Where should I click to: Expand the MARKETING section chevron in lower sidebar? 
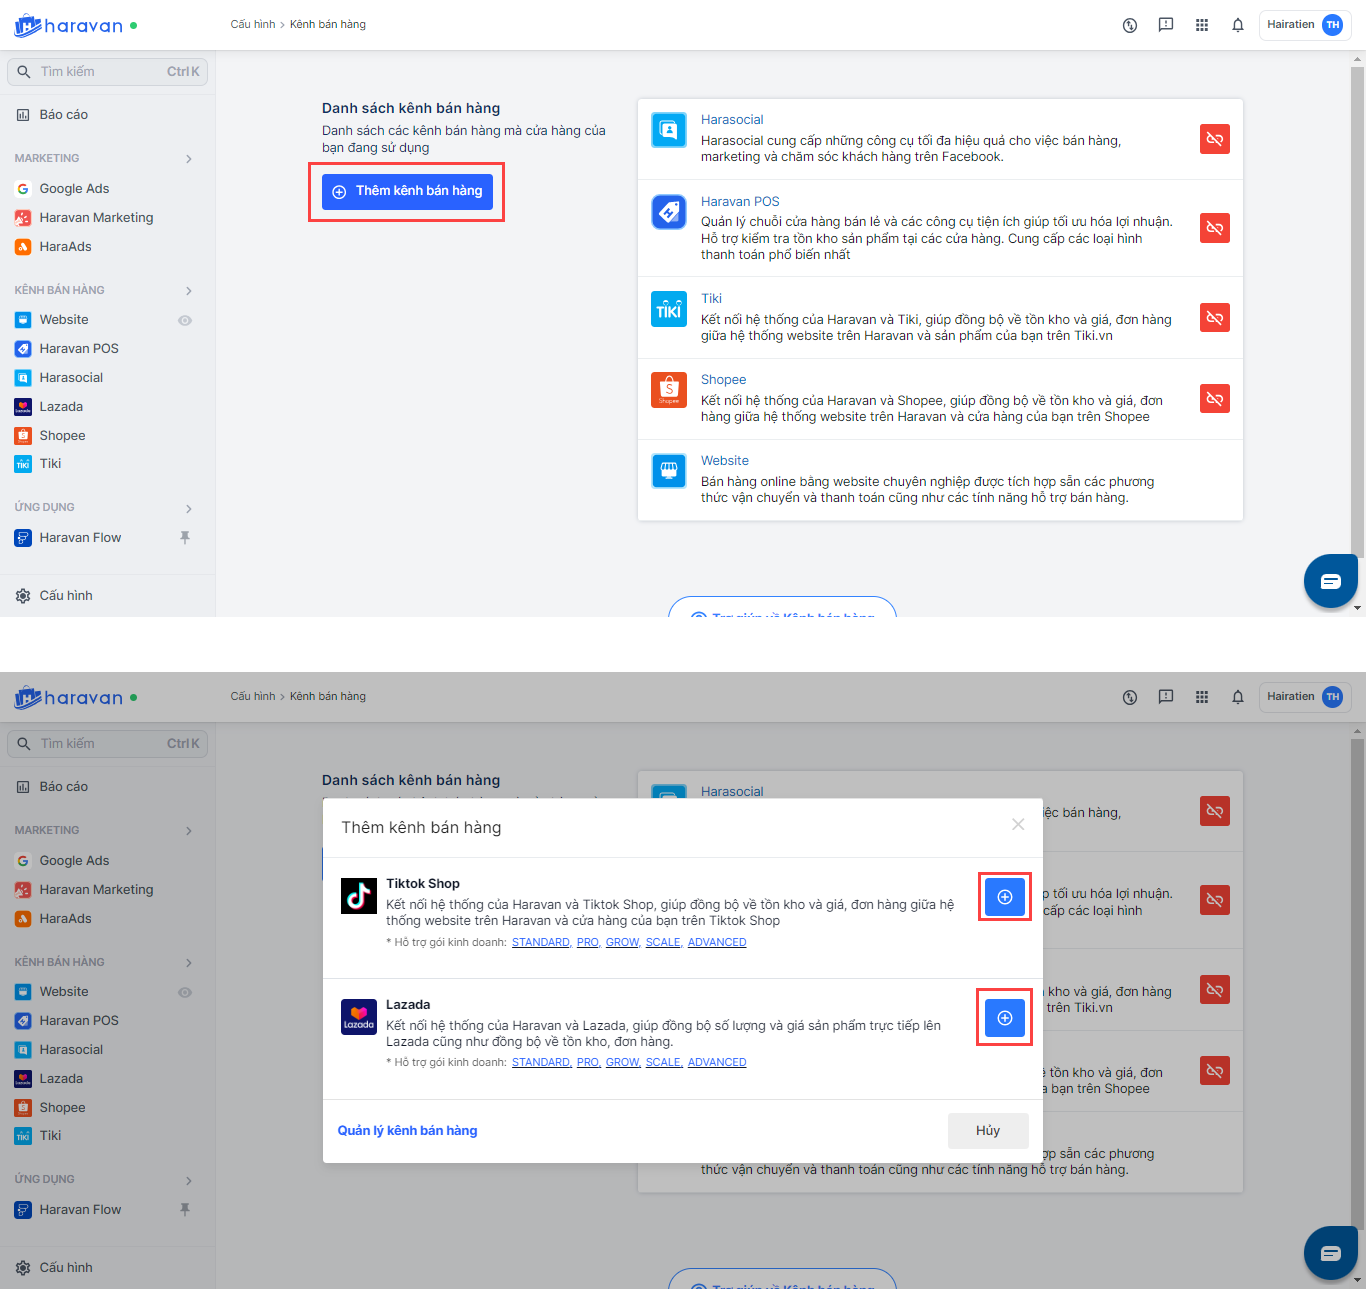coord(189,831)
